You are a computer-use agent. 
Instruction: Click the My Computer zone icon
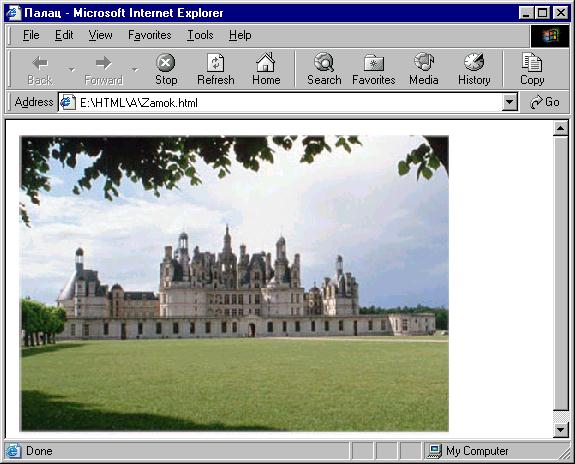[435, 451]
